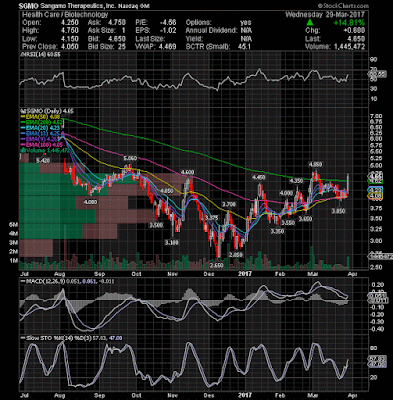Click the 3.700 price annotation

pos(229,204)
